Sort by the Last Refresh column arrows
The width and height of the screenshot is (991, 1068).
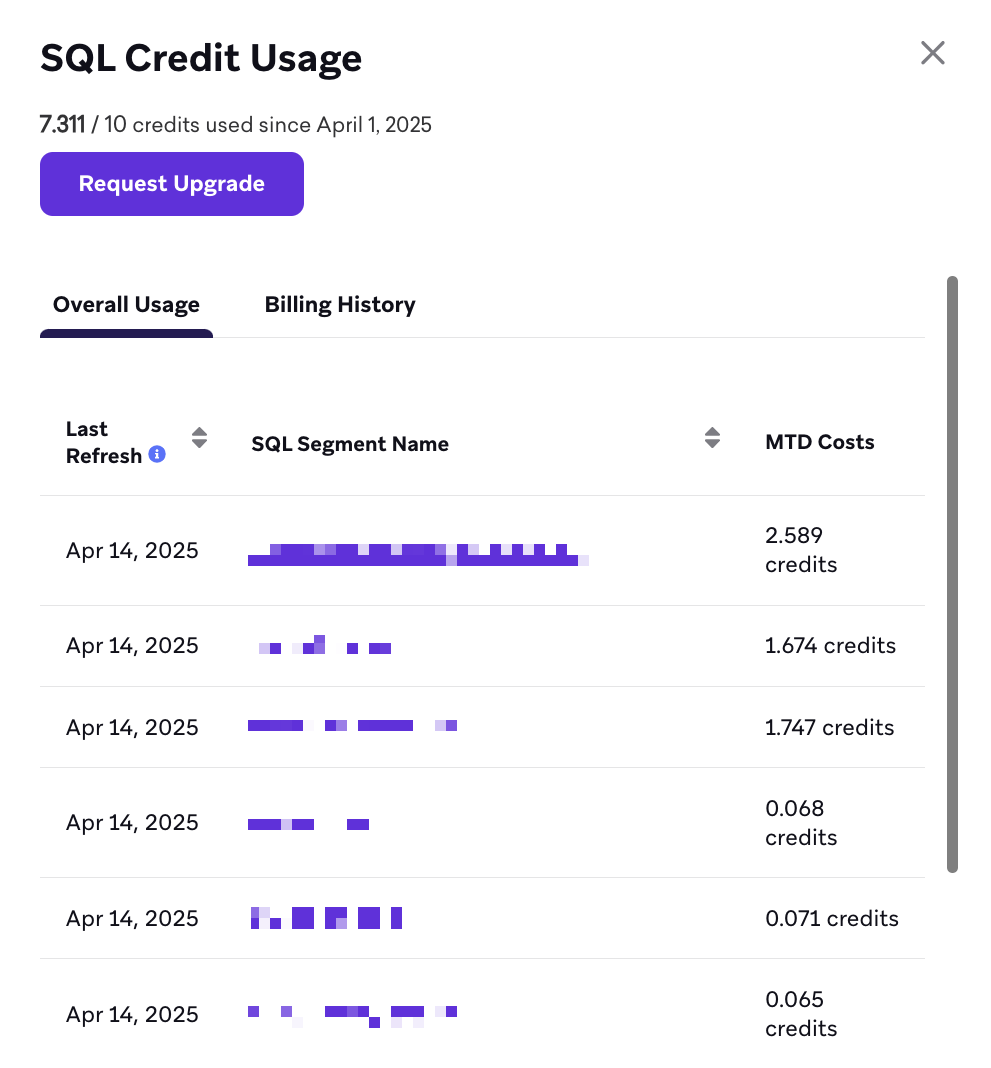click(x=199, y=437)
